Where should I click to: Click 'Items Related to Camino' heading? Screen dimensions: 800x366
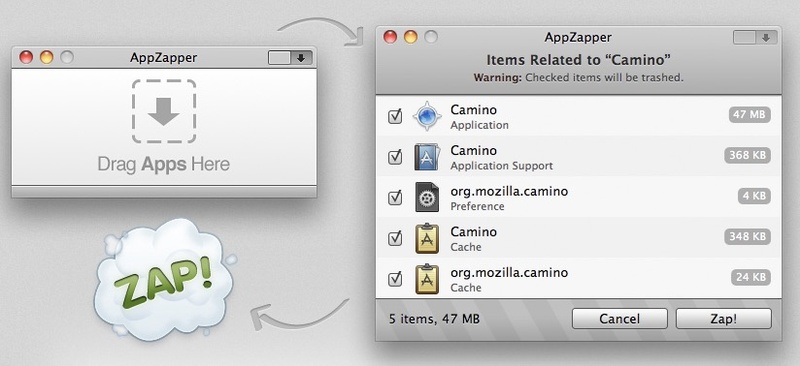coord(578,60)
